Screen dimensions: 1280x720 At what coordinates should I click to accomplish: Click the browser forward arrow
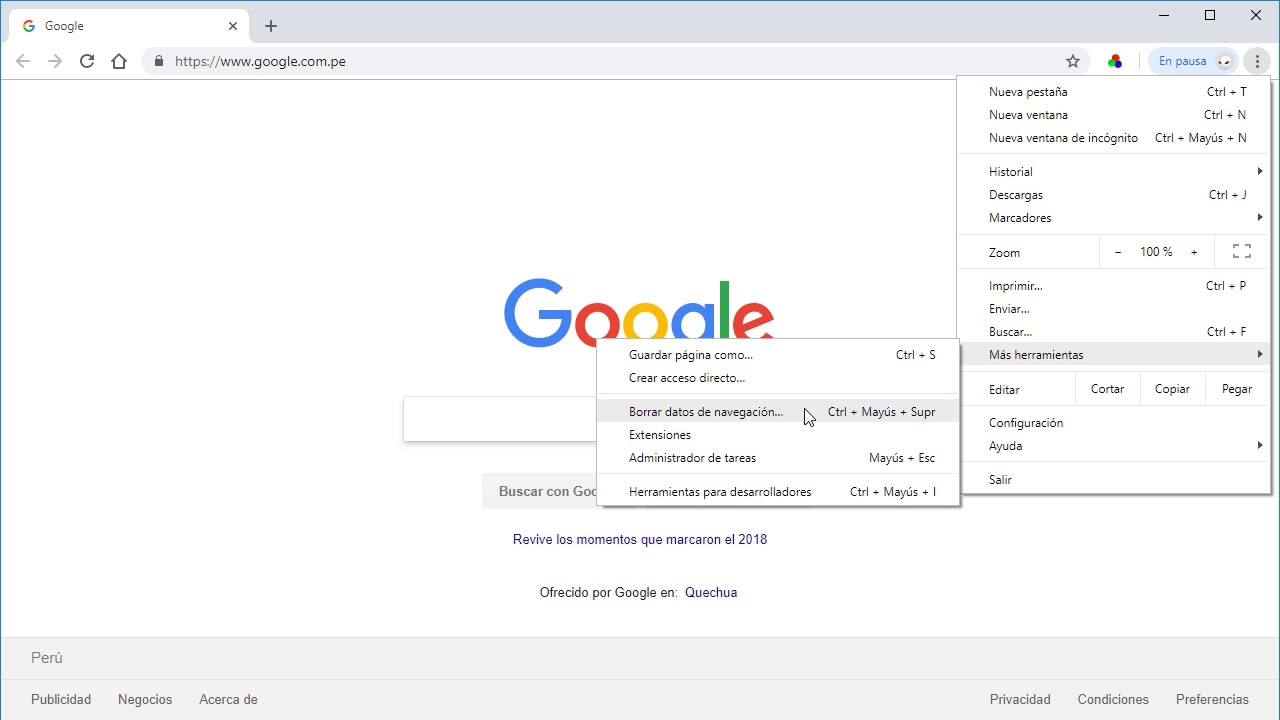tap(55, 61)
